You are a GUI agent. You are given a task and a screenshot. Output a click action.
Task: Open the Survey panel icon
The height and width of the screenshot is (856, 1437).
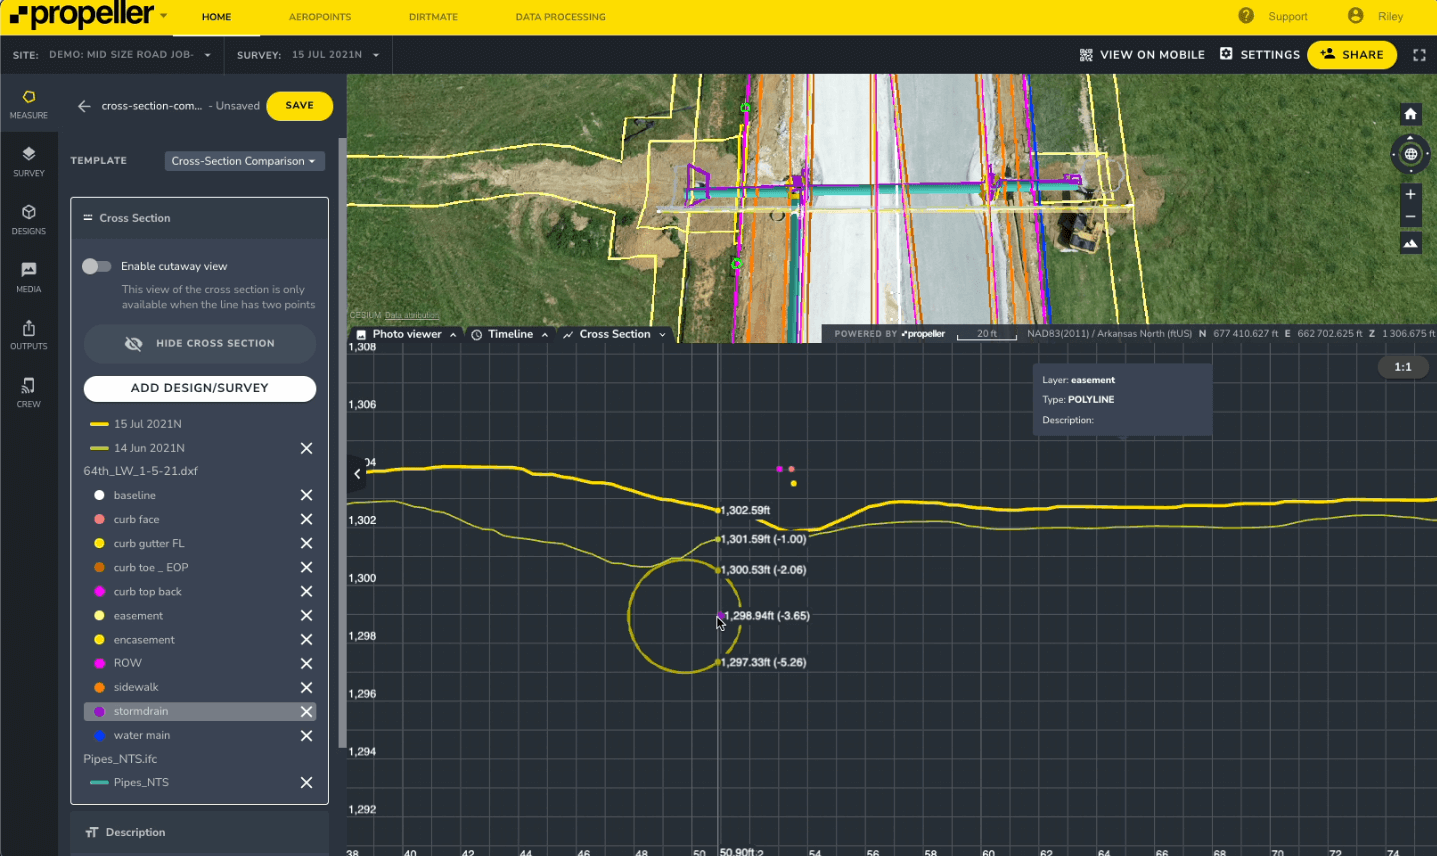28,160
